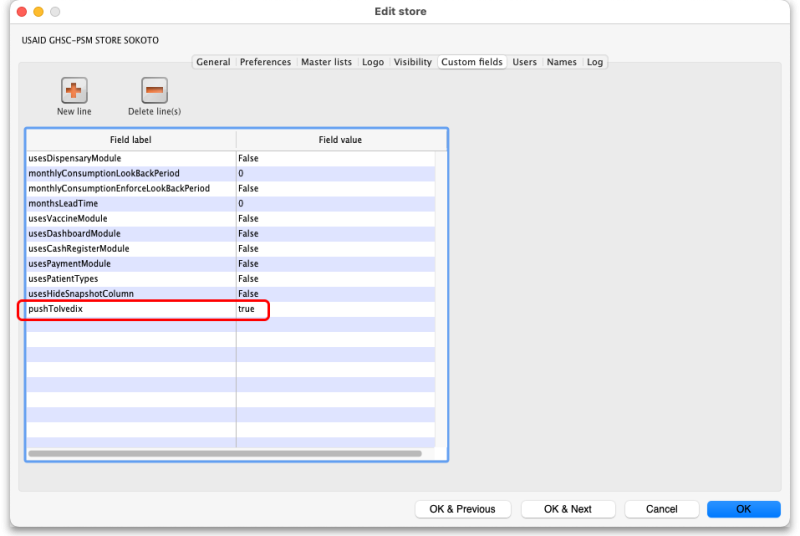800x536 pixels.
Task: Click the horizontal scrollbar under the table
Action: [x=225, y=453]
